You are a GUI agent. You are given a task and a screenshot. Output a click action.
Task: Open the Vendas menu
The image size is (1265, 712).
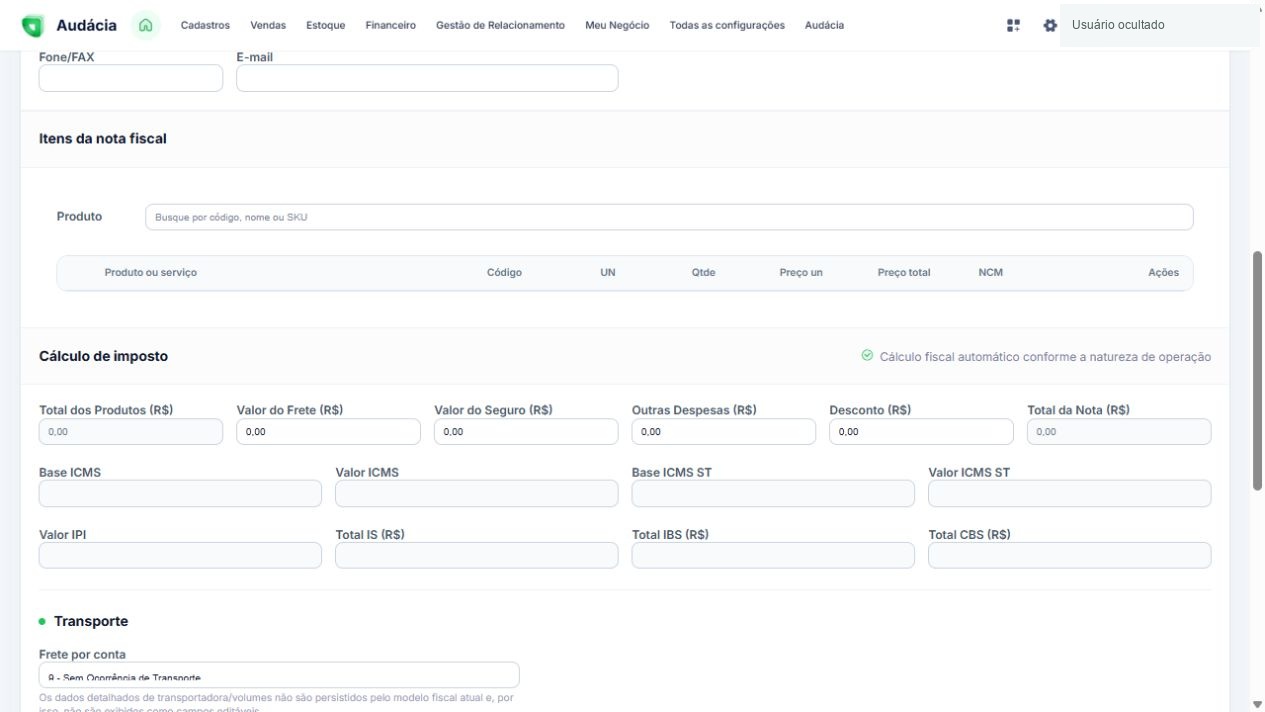click(268, 25)
